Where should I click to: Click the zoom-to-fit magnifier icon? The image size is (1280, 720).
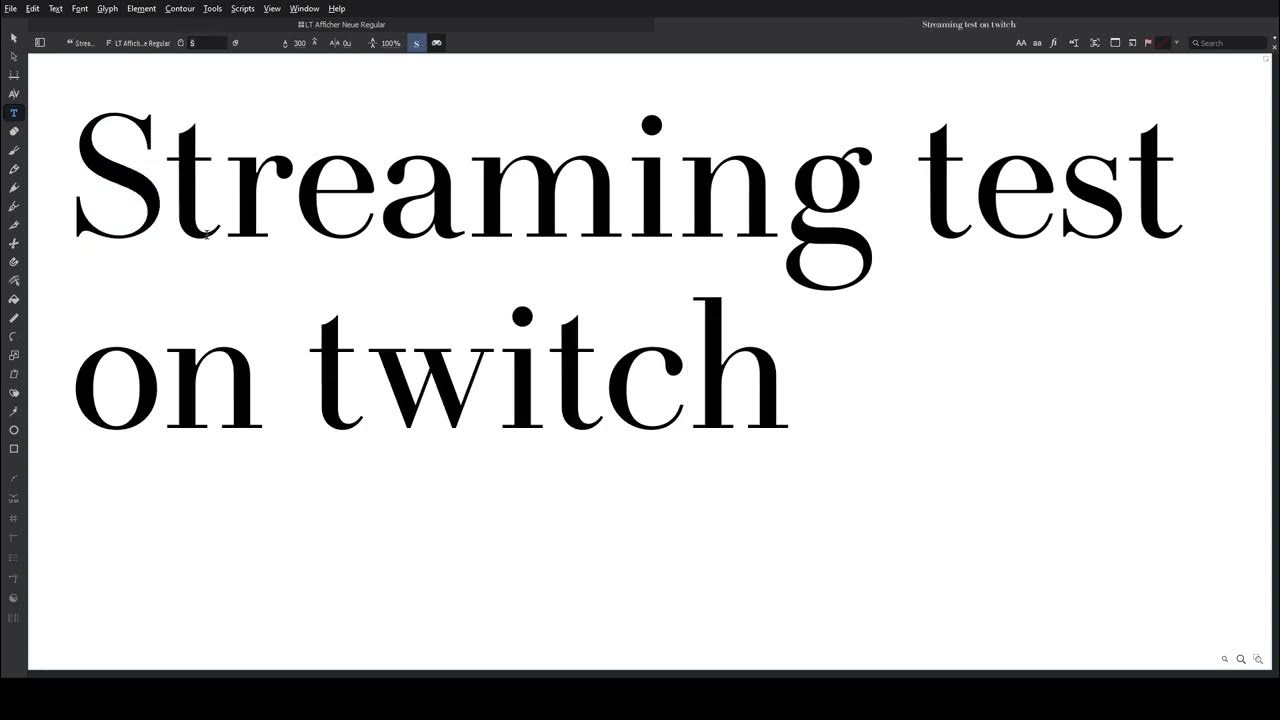1258,659
